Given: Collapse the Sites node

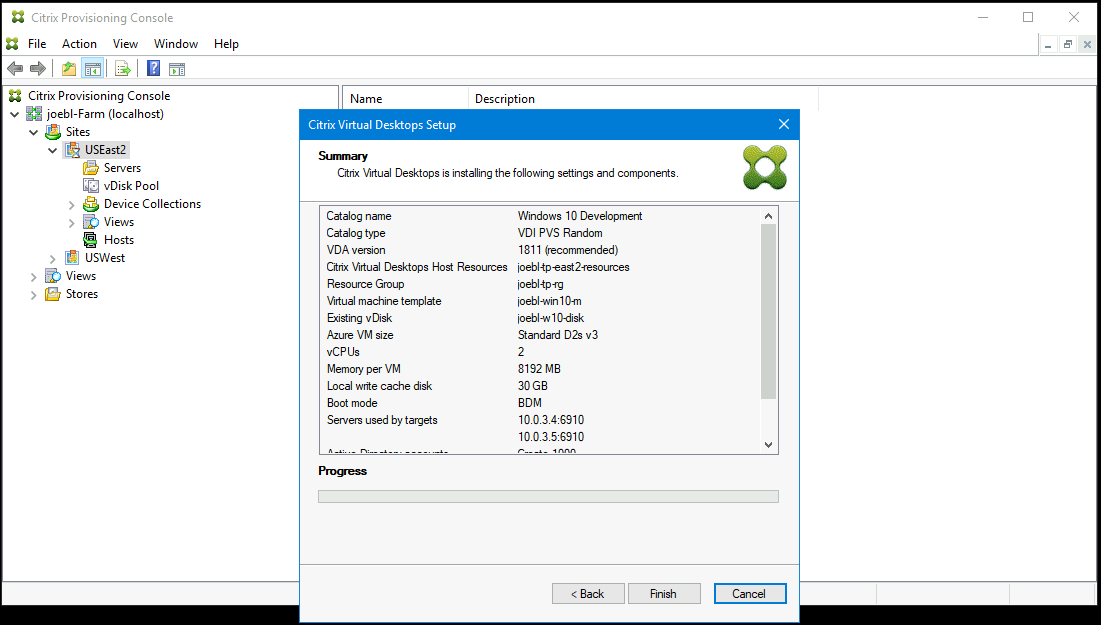Looking at the screenshot, I should pos(33,131).
